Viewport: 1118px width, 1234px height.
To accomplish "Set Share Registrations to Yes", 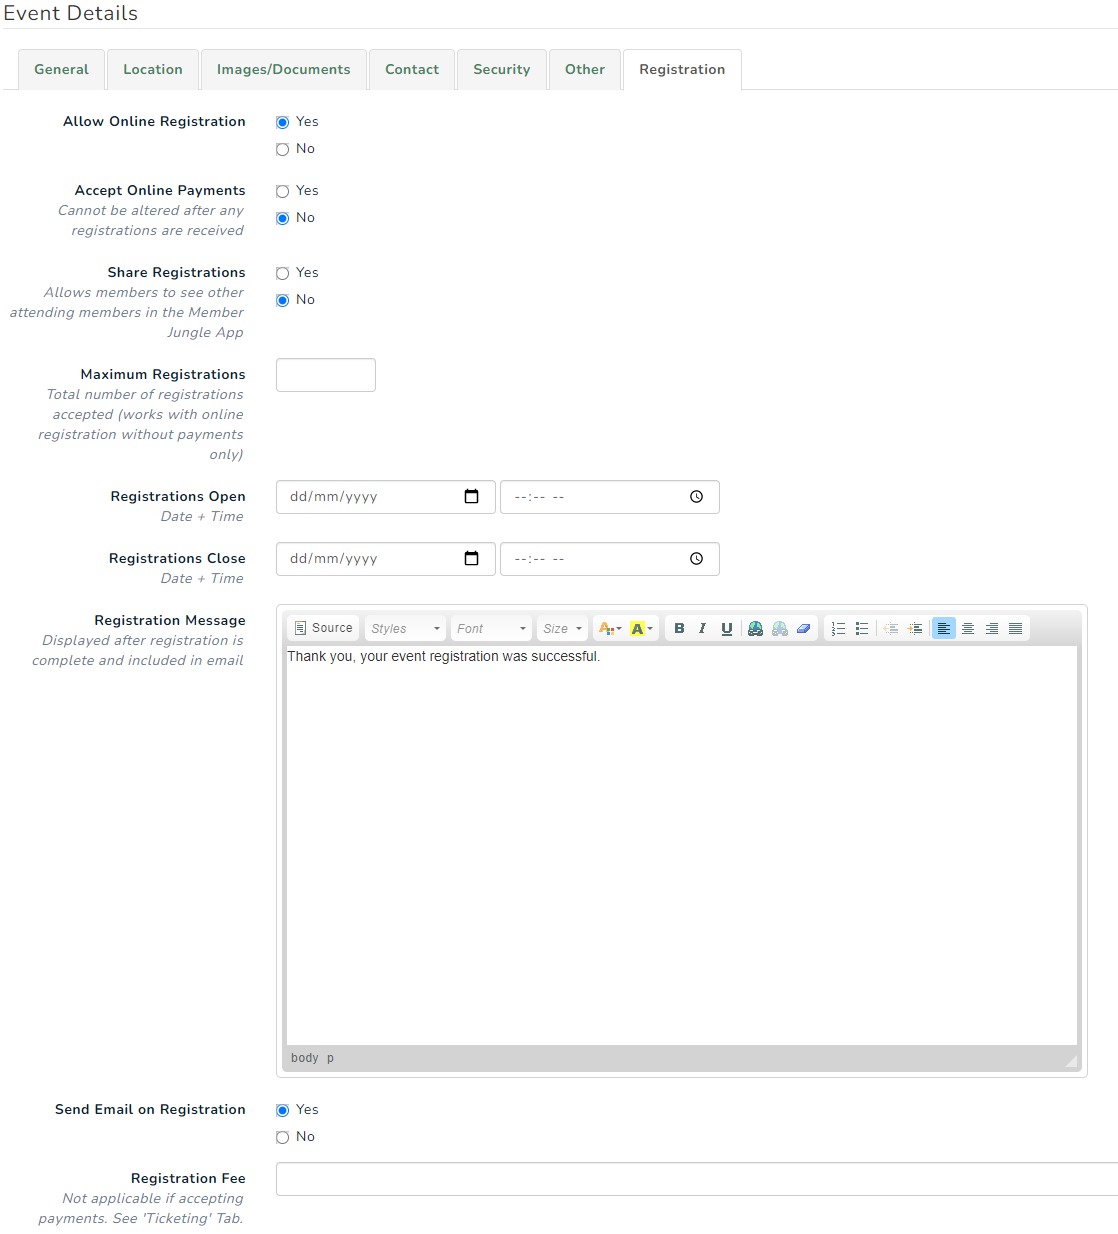I will [x=283, y=272].
